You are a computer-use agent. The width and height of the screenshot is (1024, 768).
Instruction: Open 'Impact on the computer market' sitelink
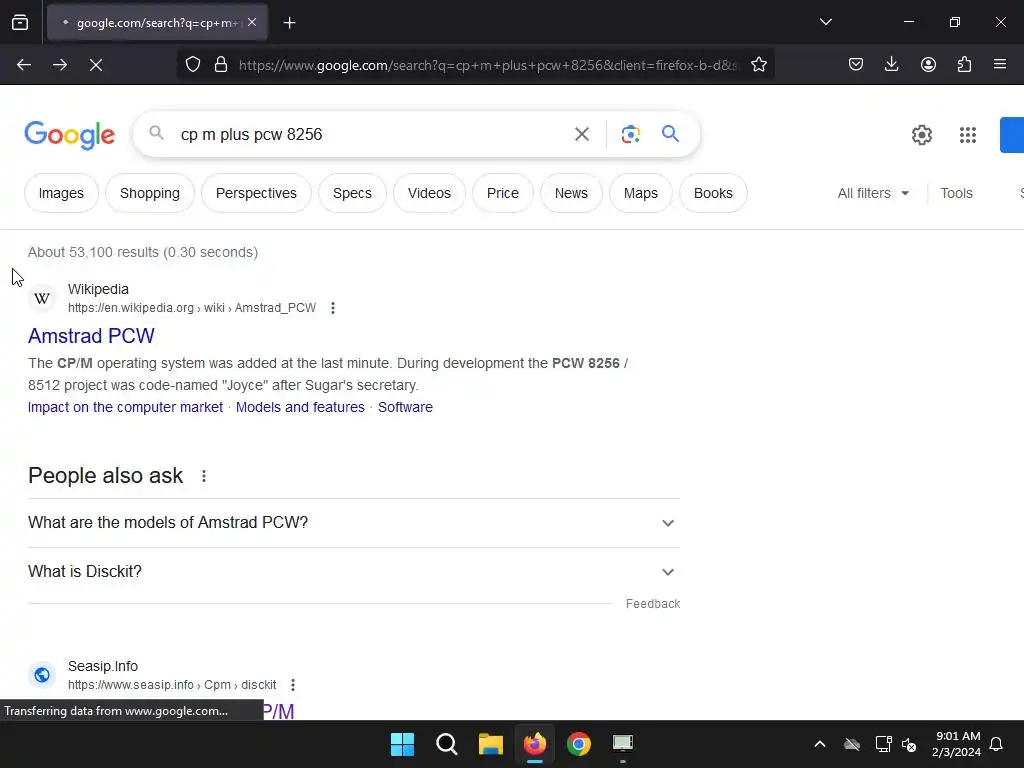point(125,407)
